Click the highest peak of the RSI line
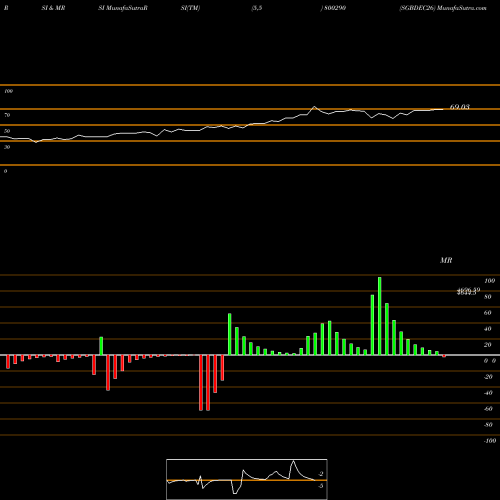Image resolution: width=500 pixels, height=500 pixels. coord(314,107)
